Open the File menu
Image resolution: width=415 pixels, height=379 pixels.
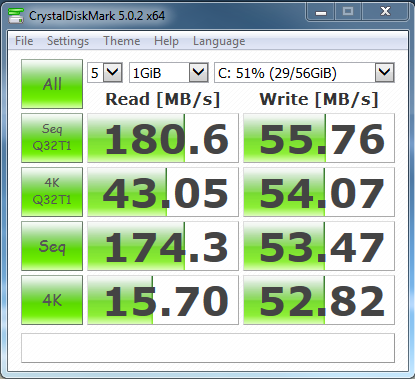pos(24,41)
